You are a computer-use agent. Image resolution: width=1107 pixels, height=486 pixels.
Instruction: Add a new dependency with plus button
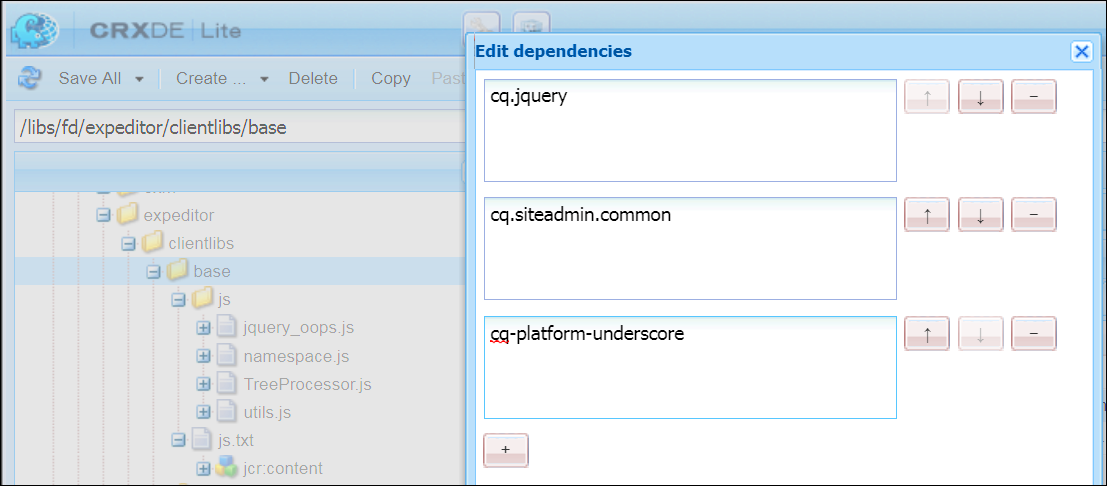coord(505,450)
